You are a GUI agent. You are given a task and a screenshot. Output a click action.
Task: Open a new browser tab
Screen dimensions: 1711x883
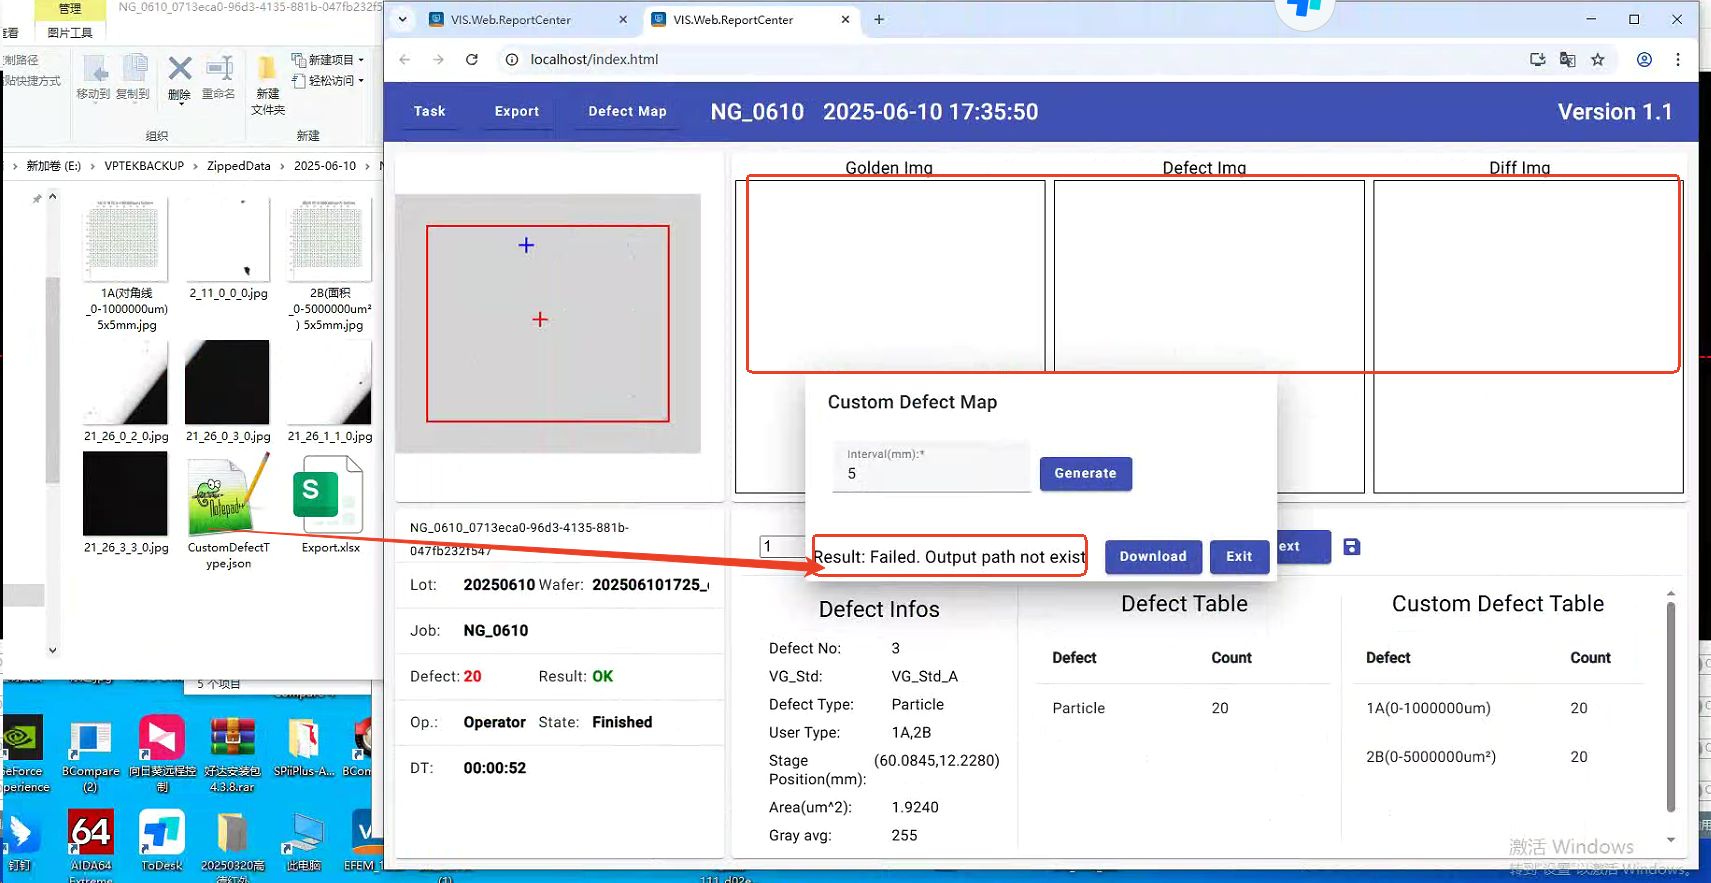click(879, 19)
